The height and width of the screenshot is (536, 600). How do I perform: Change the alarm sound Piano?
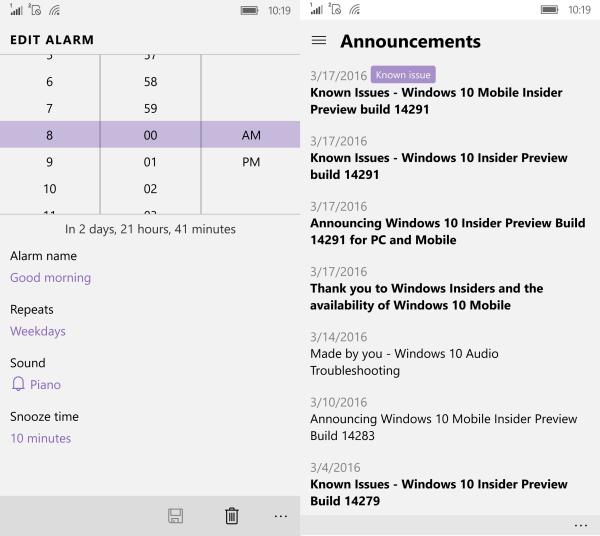(x=45, y=384)
